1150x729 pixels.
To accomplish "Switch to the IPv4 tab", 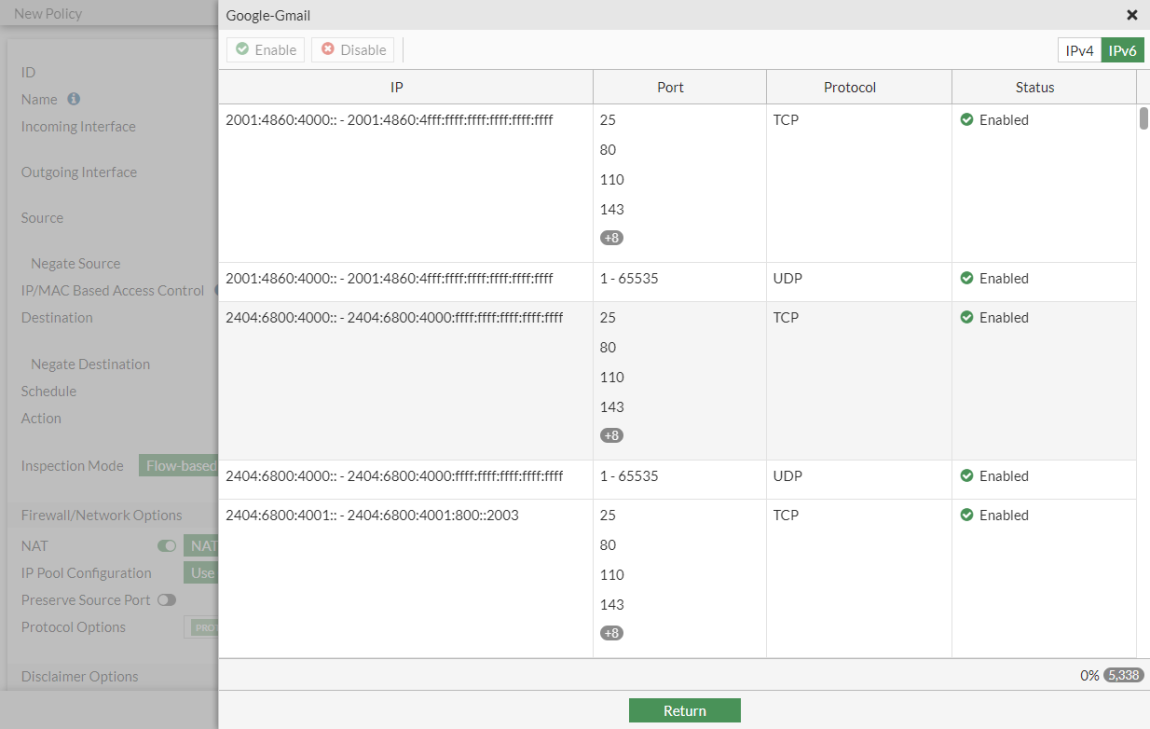I will point(1079,51).
